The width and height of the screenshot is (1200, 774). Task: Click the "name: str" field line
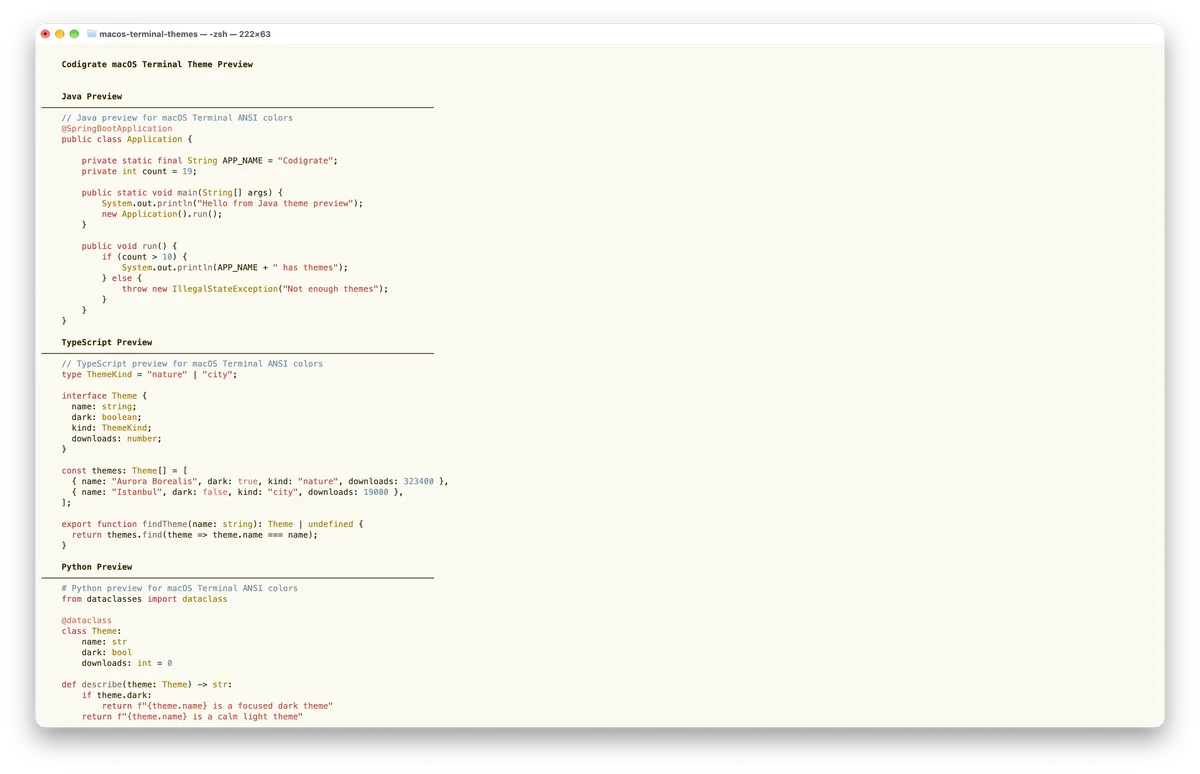click(104, 642)
